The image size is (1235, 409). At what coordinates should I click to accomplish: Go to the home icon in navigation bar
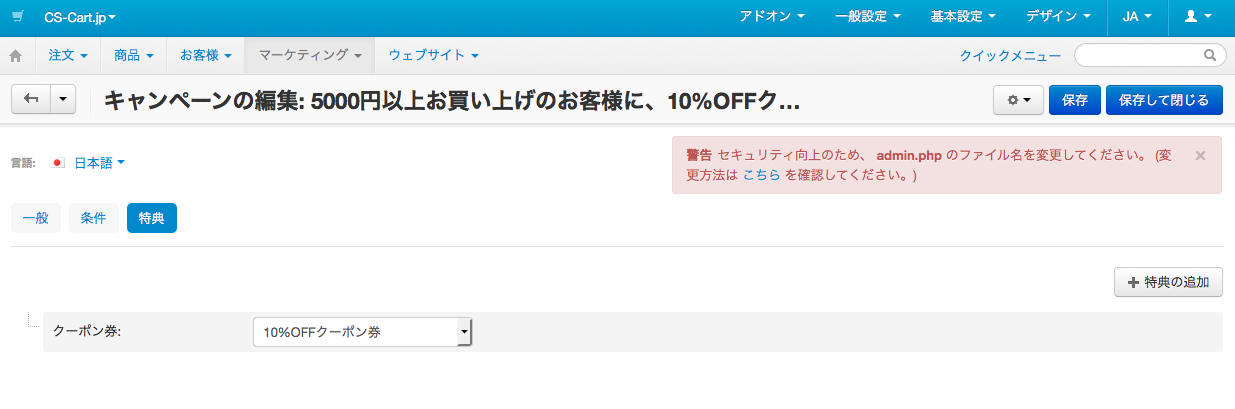(x=16, y=55)
